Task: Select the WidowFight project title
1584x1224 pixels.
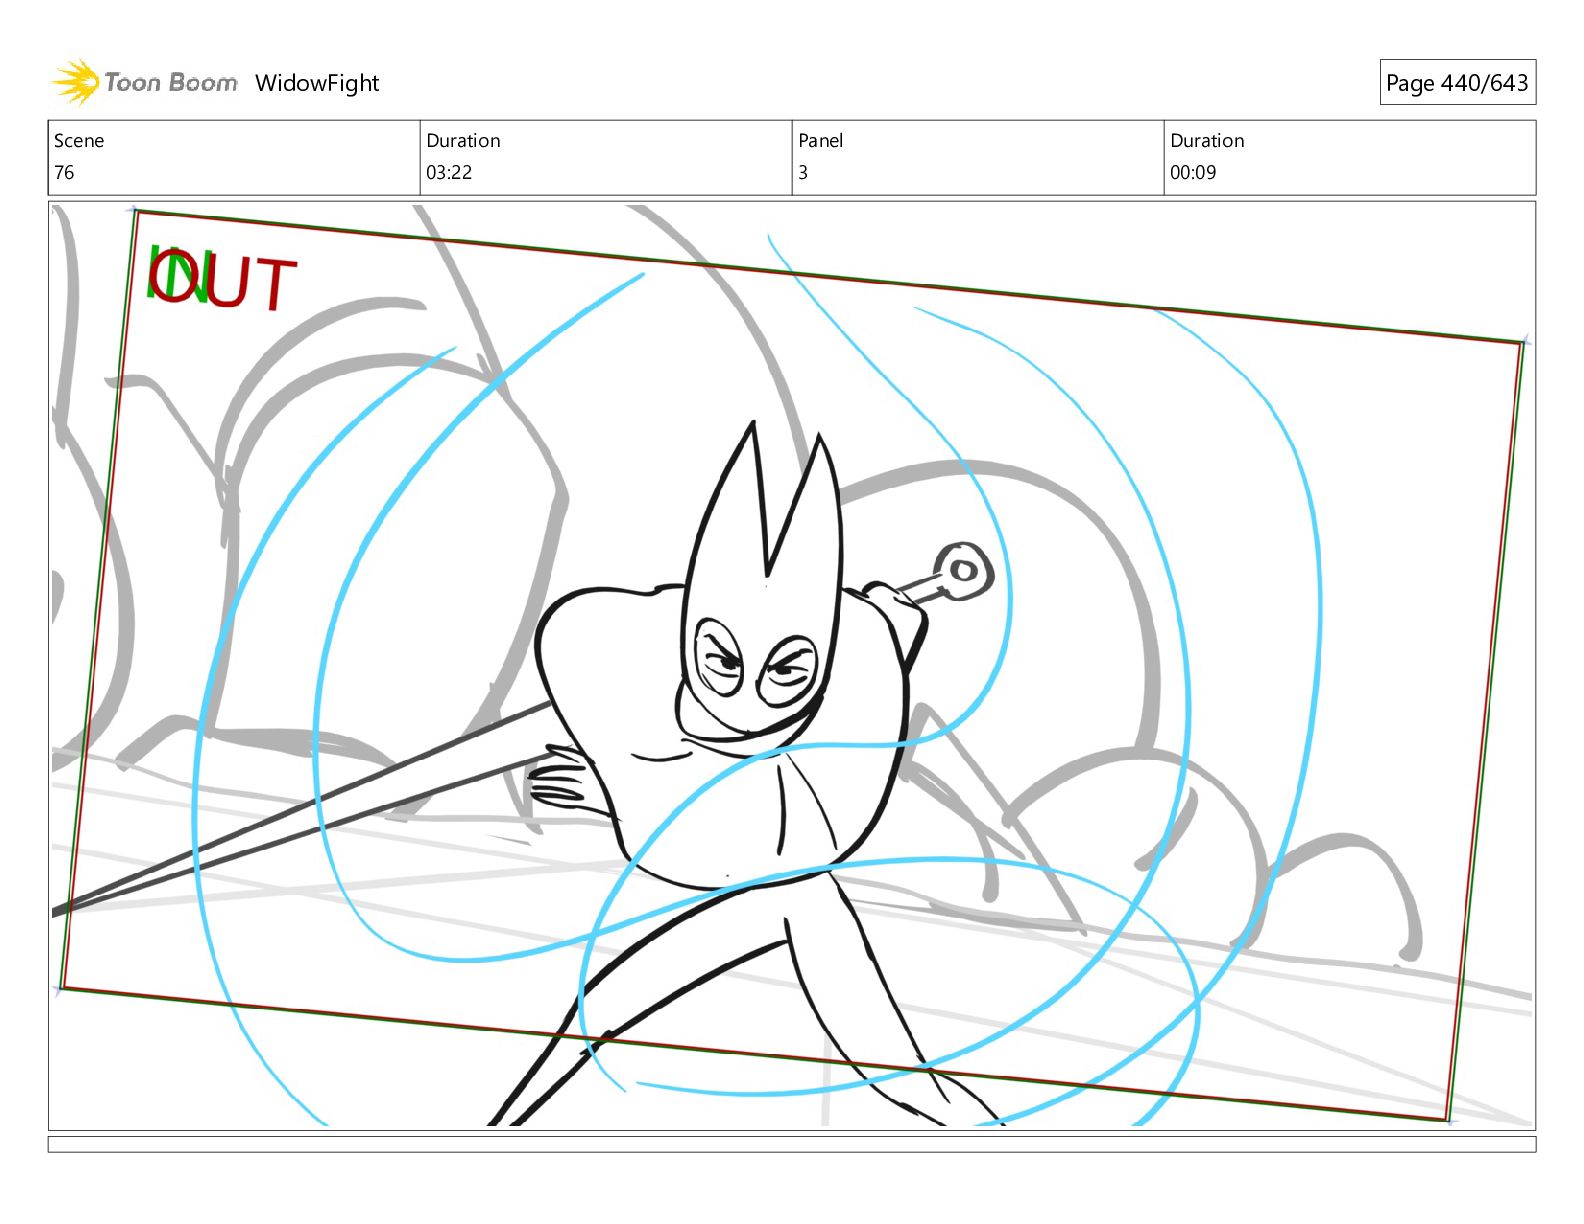Action: click(x=317, y=83)
